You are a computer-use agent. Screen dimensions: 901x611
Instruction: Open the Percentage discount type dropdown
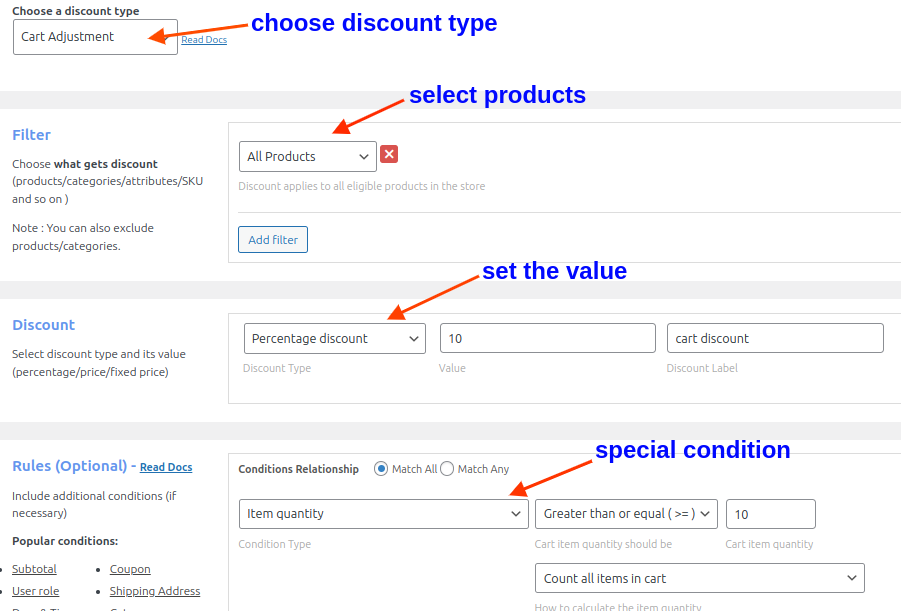[334, 338]
